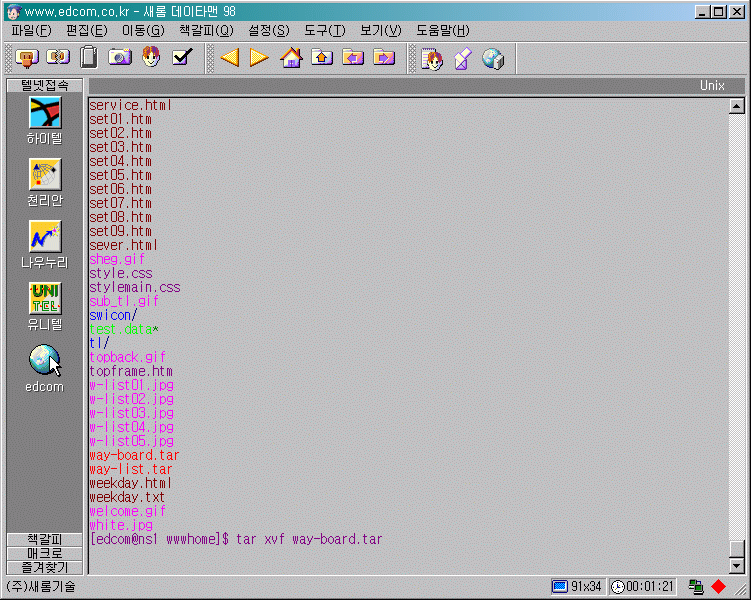The image size is (751, 600).
Task: Click service.html in the terminal listing
Action: [130, 105]
